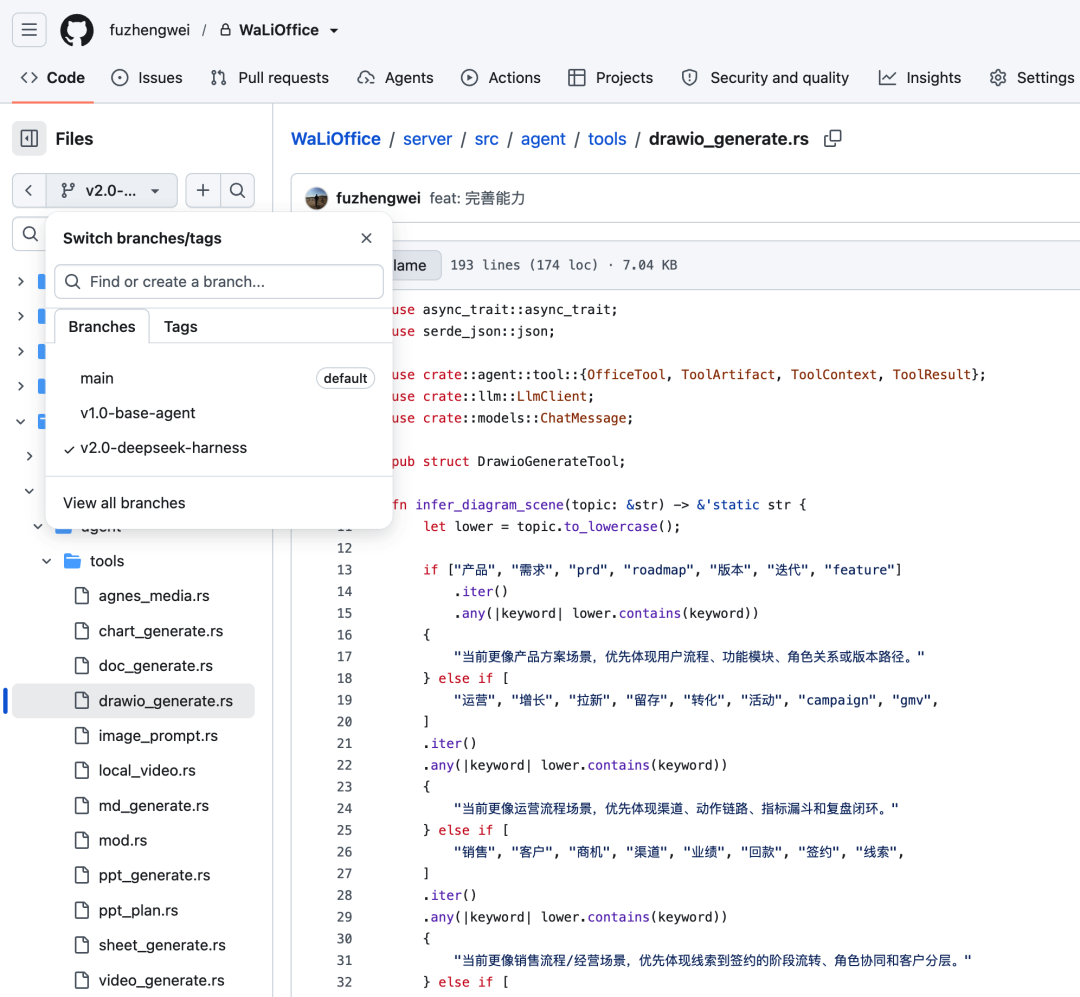1080x997 pixels.
Task: Open chart_generate.rs file
Action: click(160, 631)
